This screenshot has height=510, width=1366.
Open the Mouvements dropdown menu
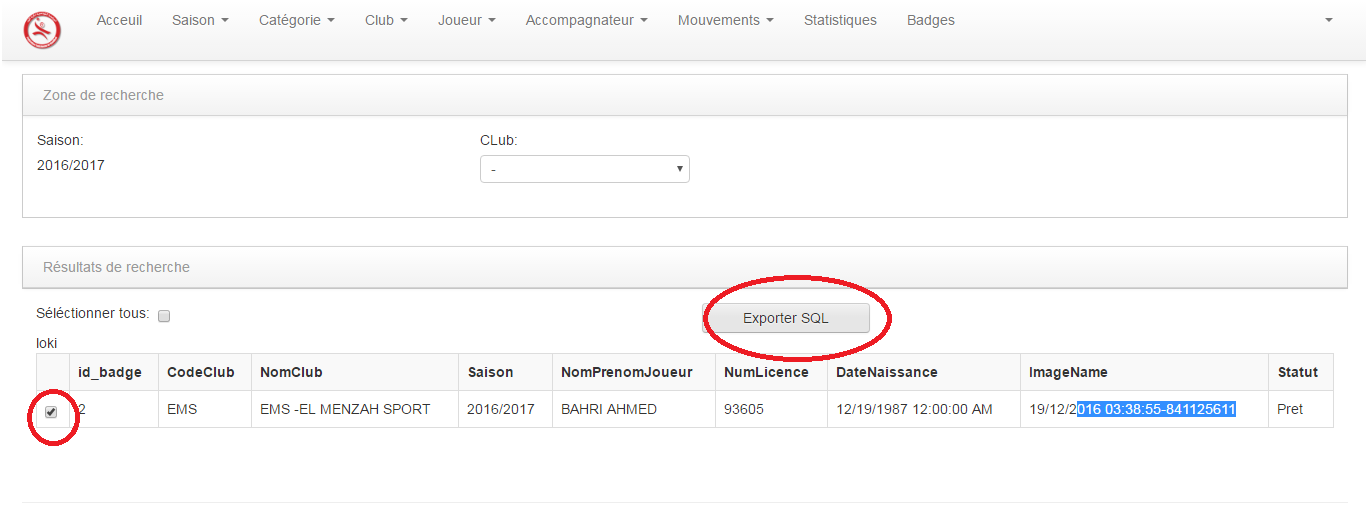tap(725, 20)
